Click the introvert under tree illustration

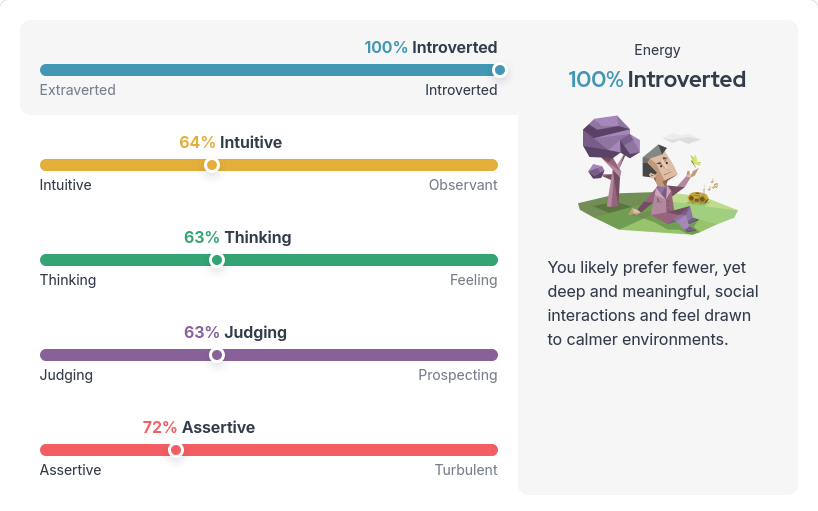[x=657, y=175]
